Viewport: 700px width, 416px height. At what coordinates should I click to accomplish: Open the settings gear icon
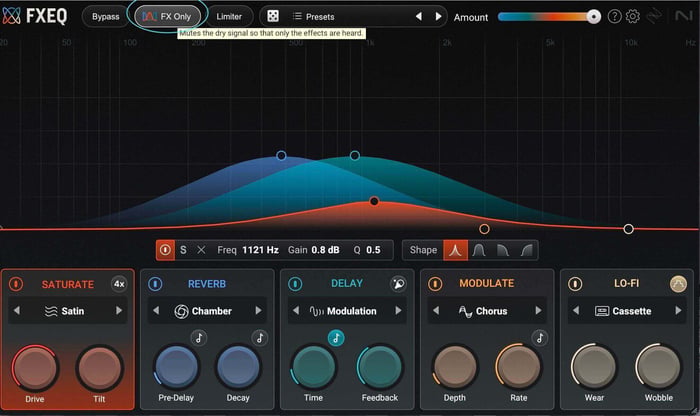click(633, 17)
